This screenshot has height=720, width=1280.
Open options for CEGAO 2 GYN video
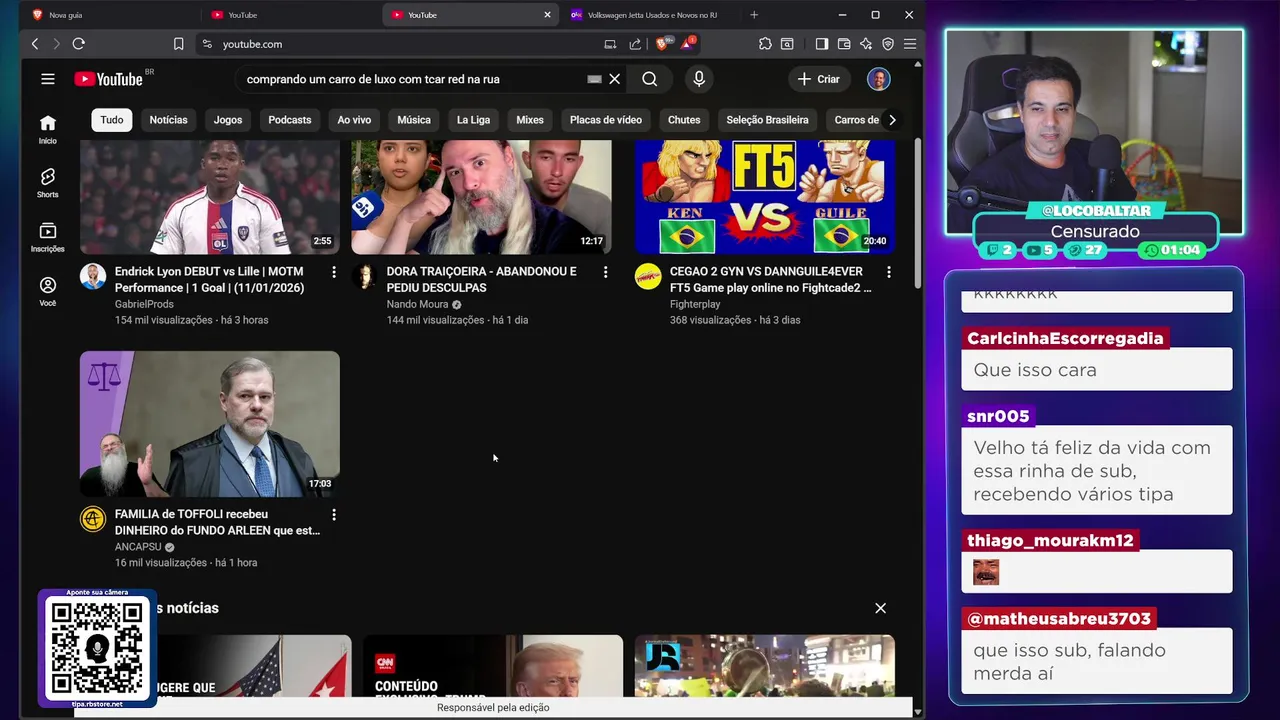(889, 272)
